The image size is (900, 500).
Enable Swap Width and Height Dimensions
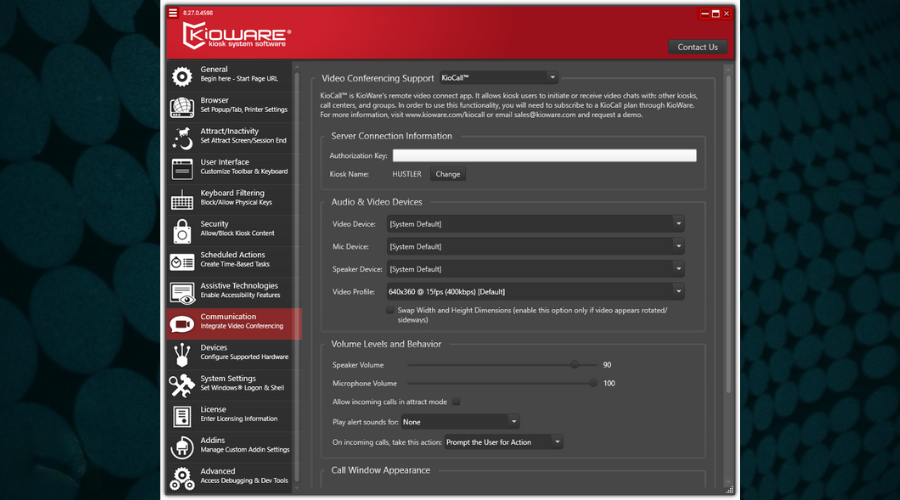(390, 310)
